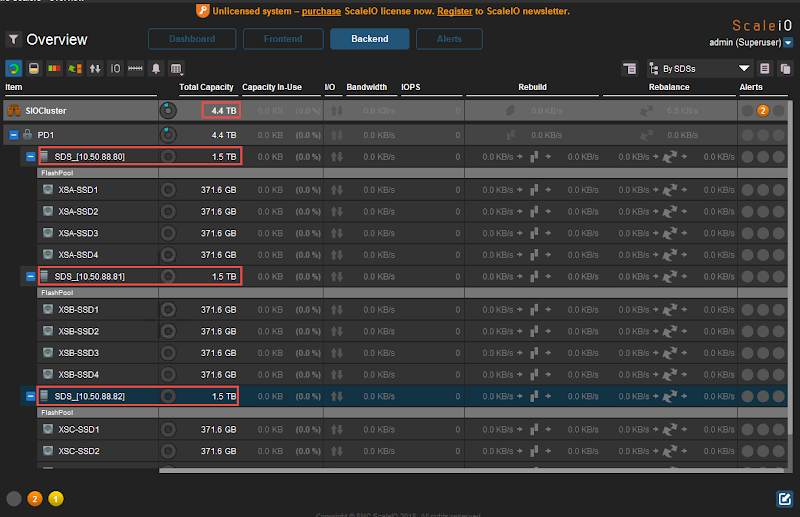800x517 pixels.
Task: Select the ruler-style view icon in toolbar
Action: click(x=135, y=68)
